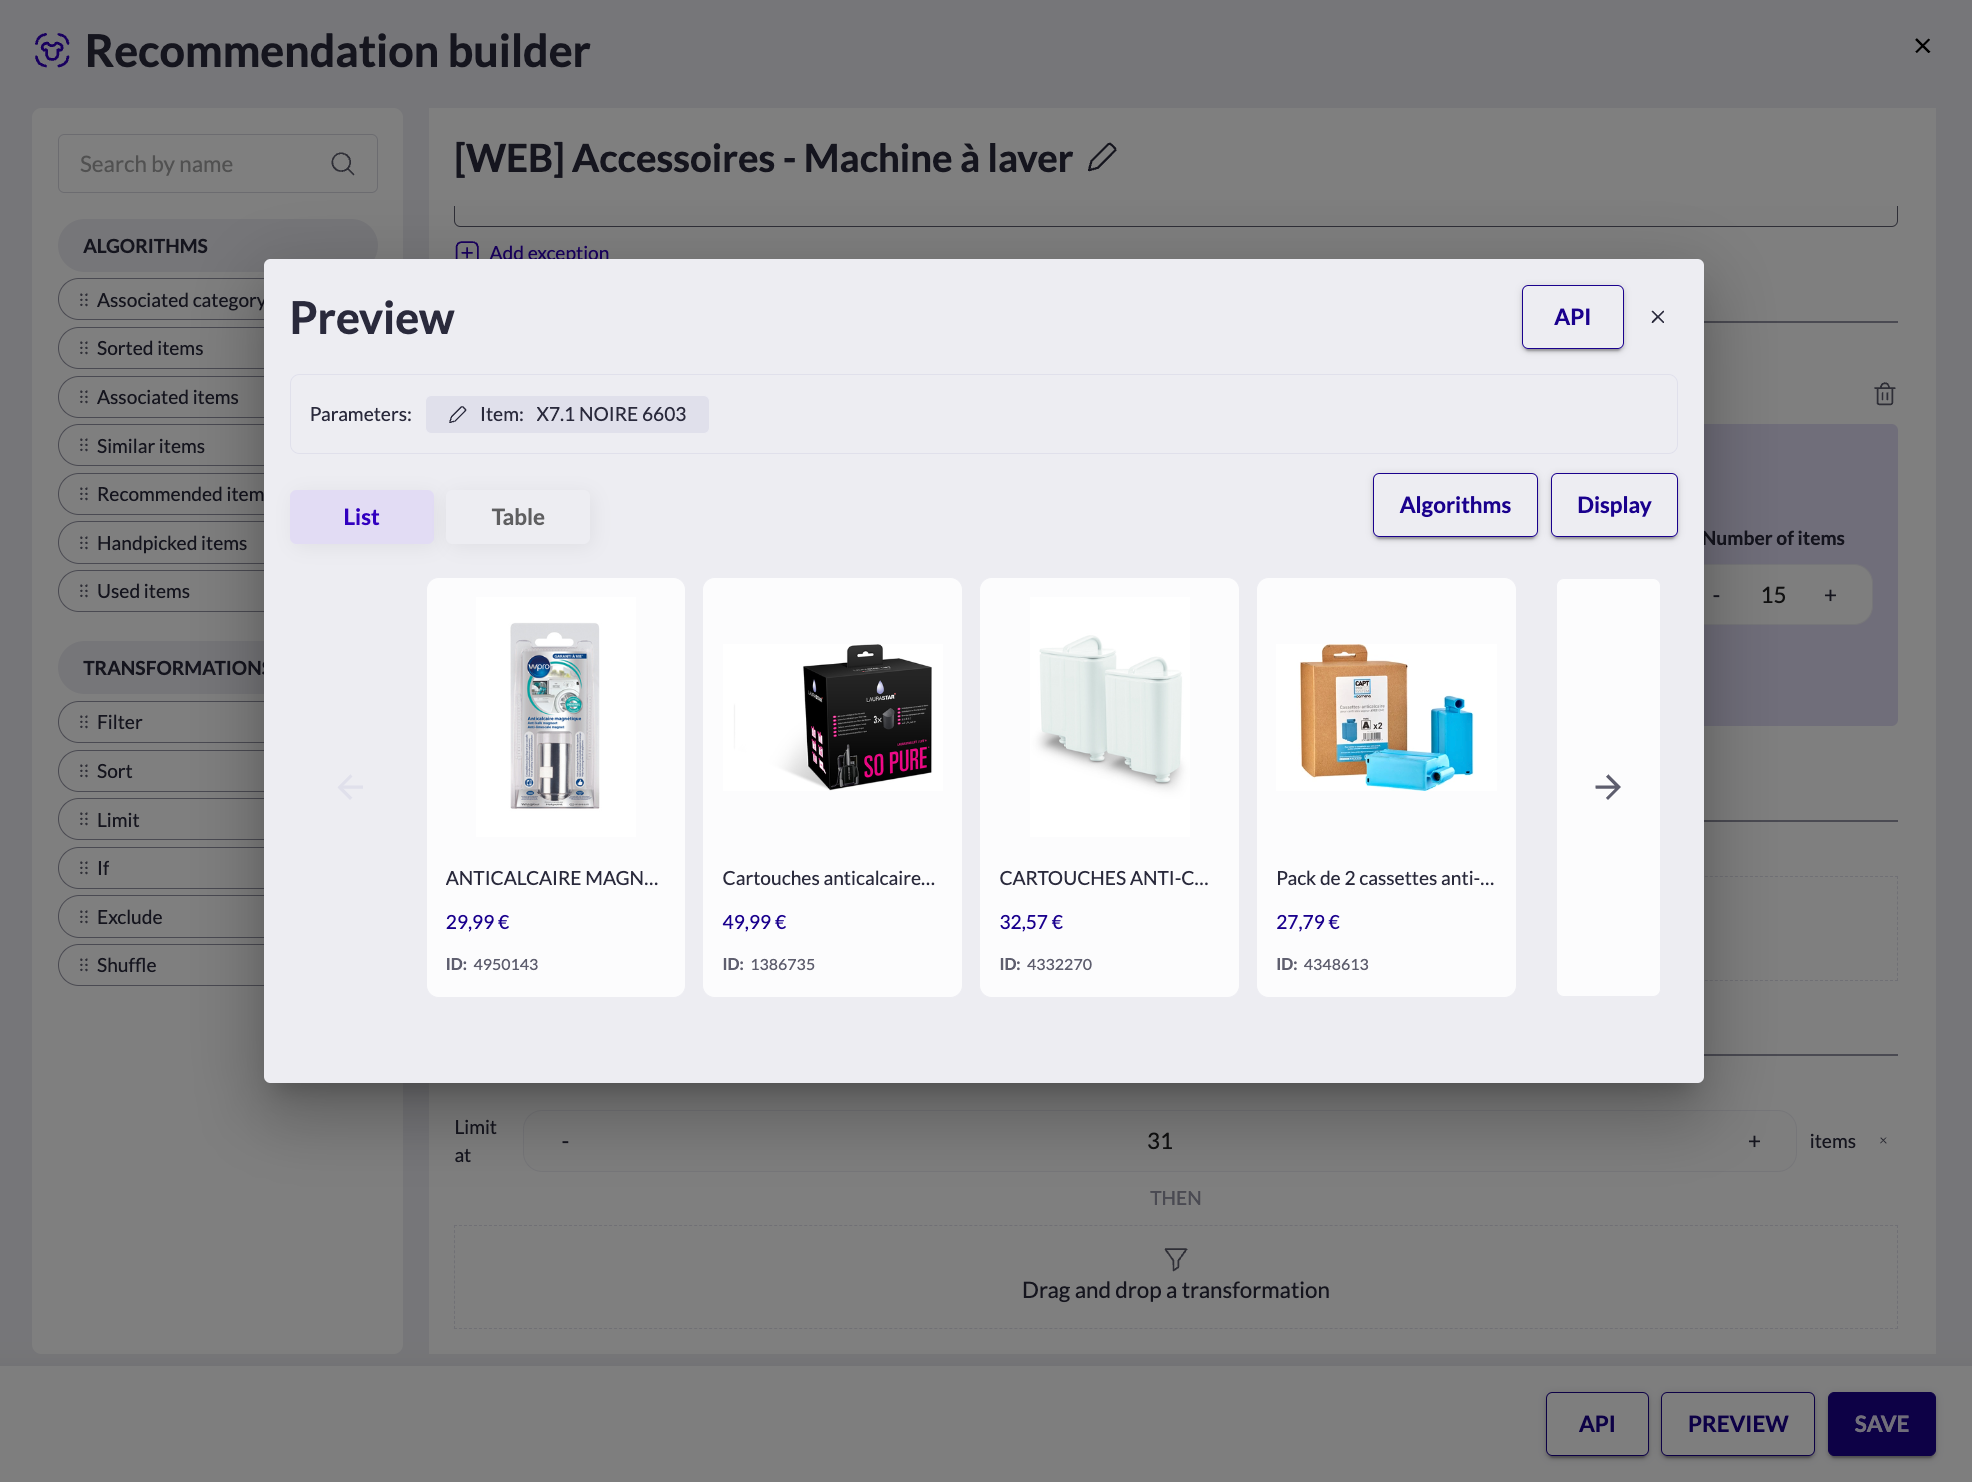Click the Cartouches anticalcaire... product title

click(829, 878)
